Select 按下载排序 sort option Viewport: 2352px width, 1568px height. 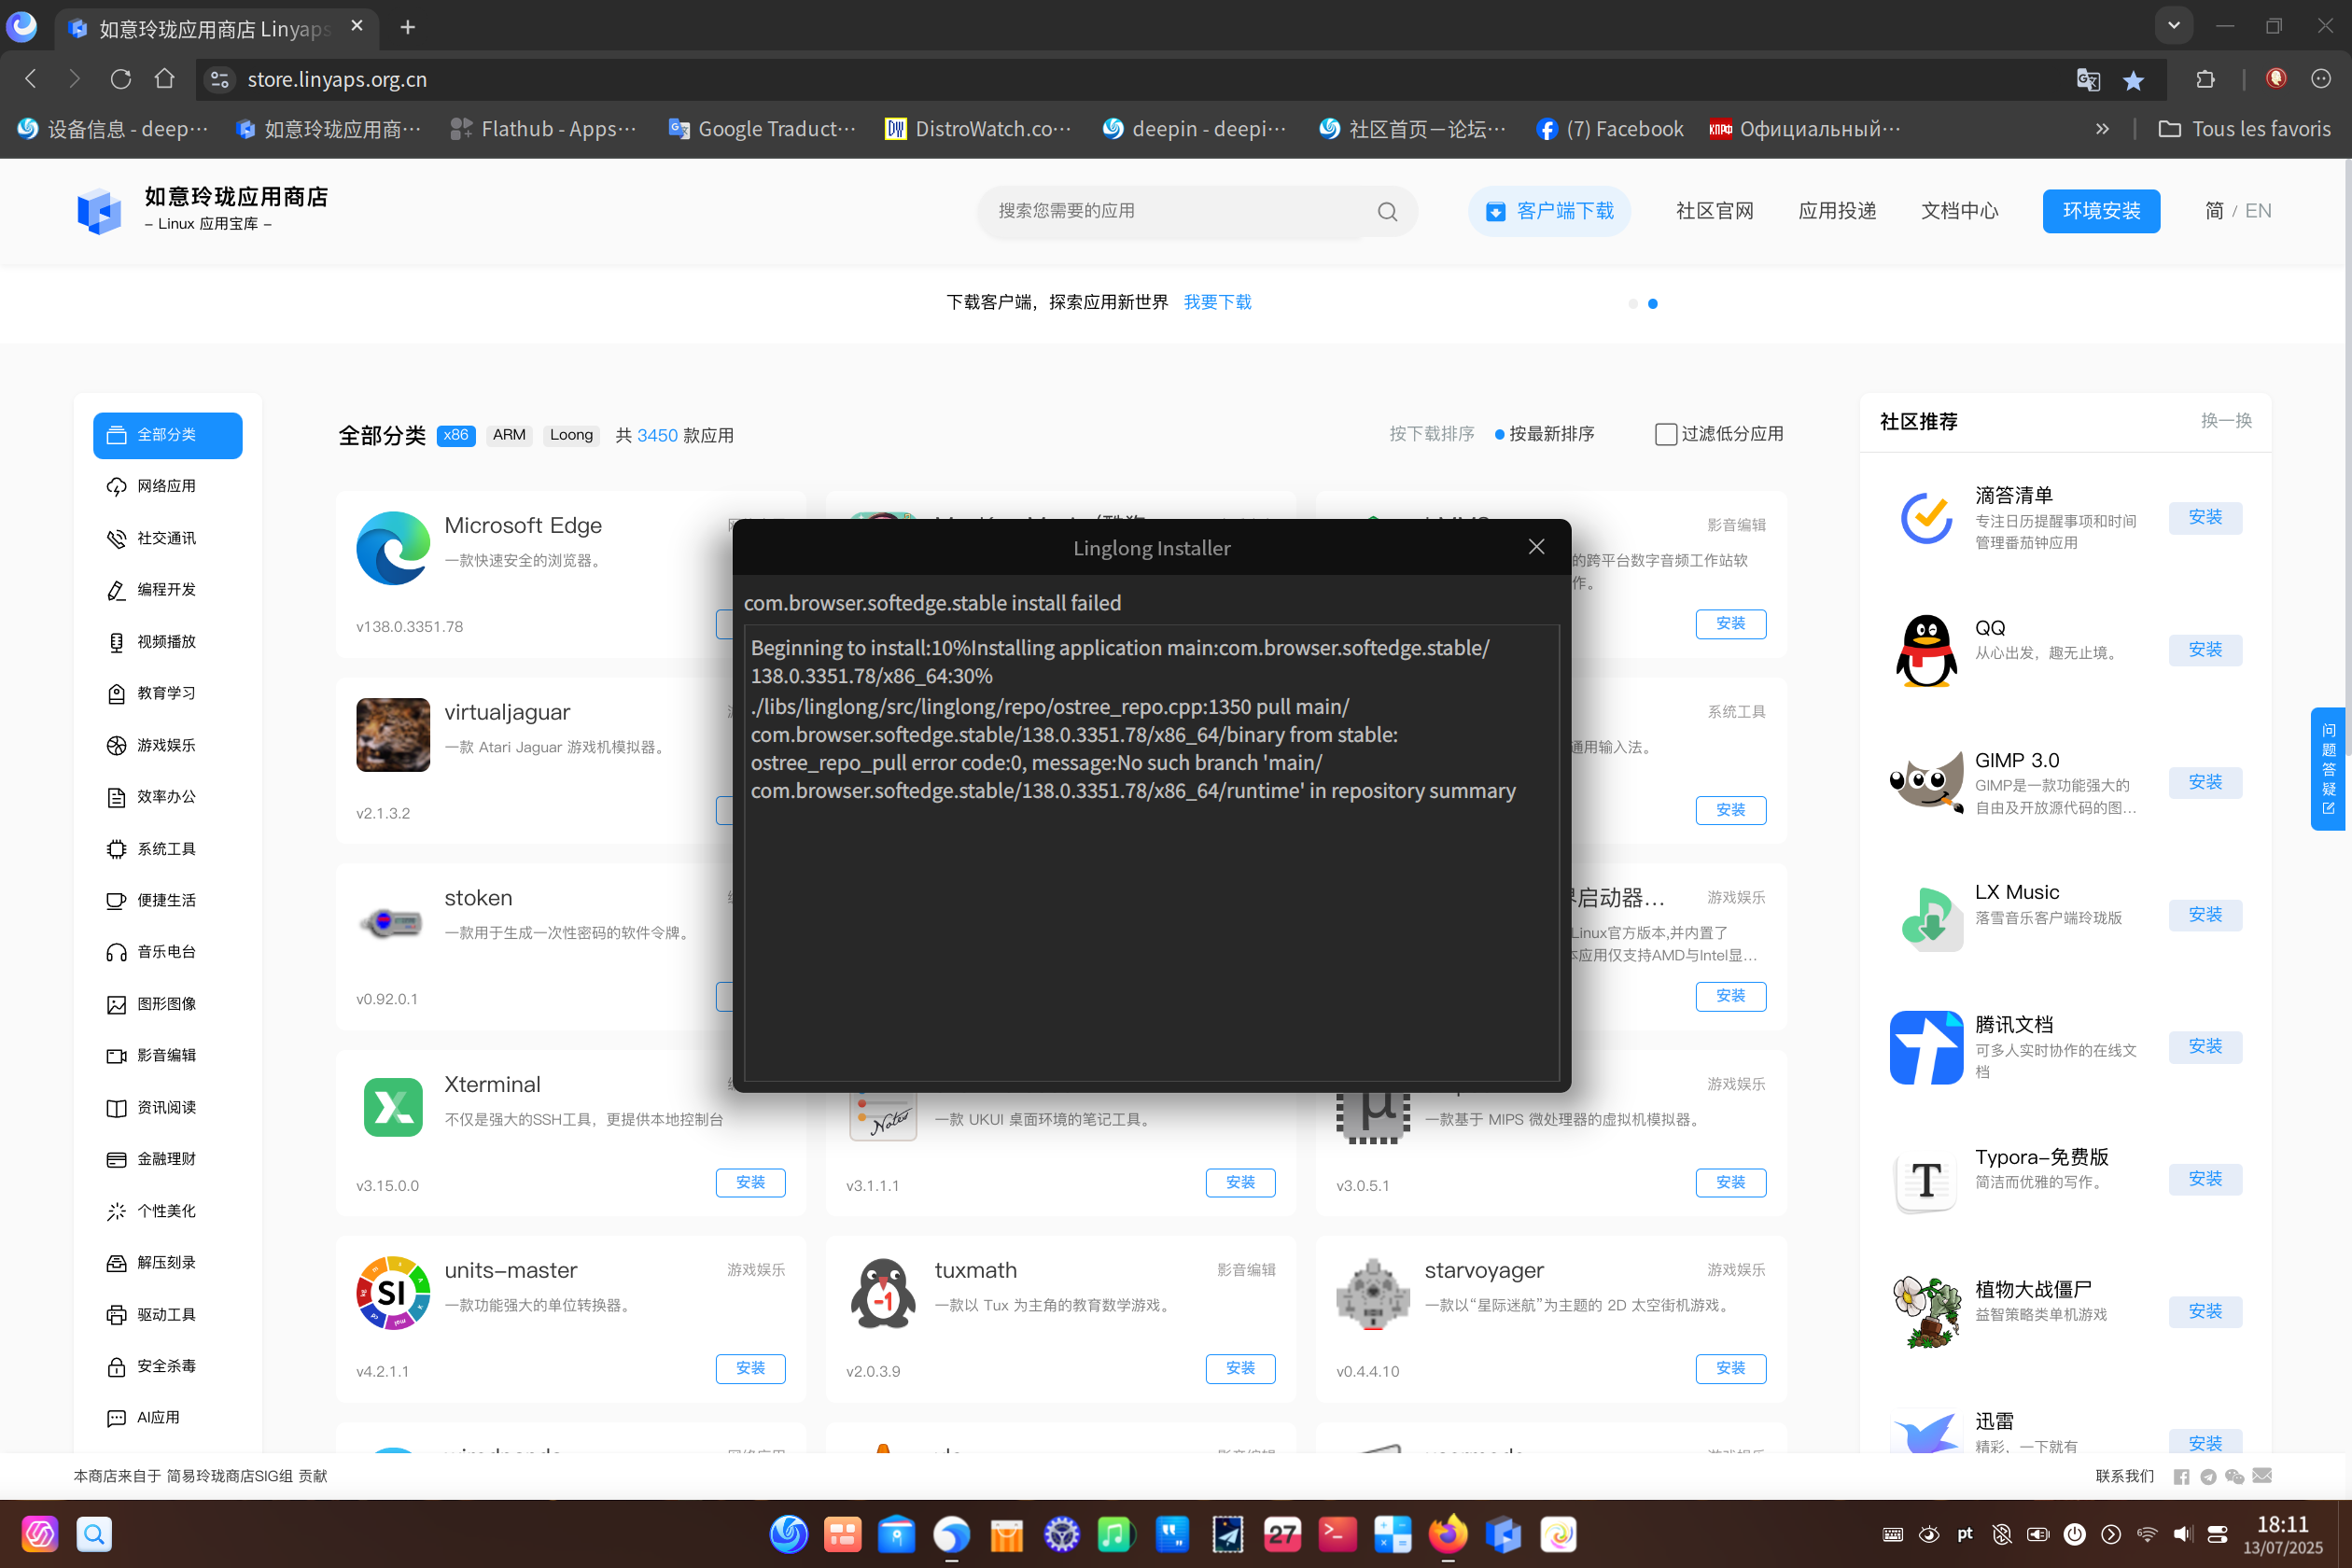click(1431, 434)
